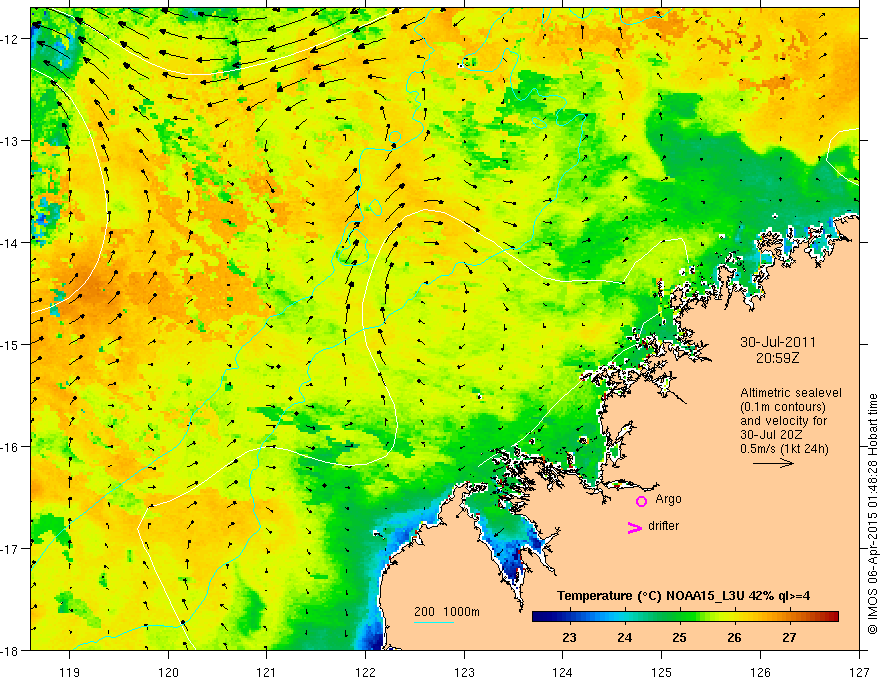Screen dimensions: 880x680
Task: Click the longitude label 119
Action: [x=70, y=672]
